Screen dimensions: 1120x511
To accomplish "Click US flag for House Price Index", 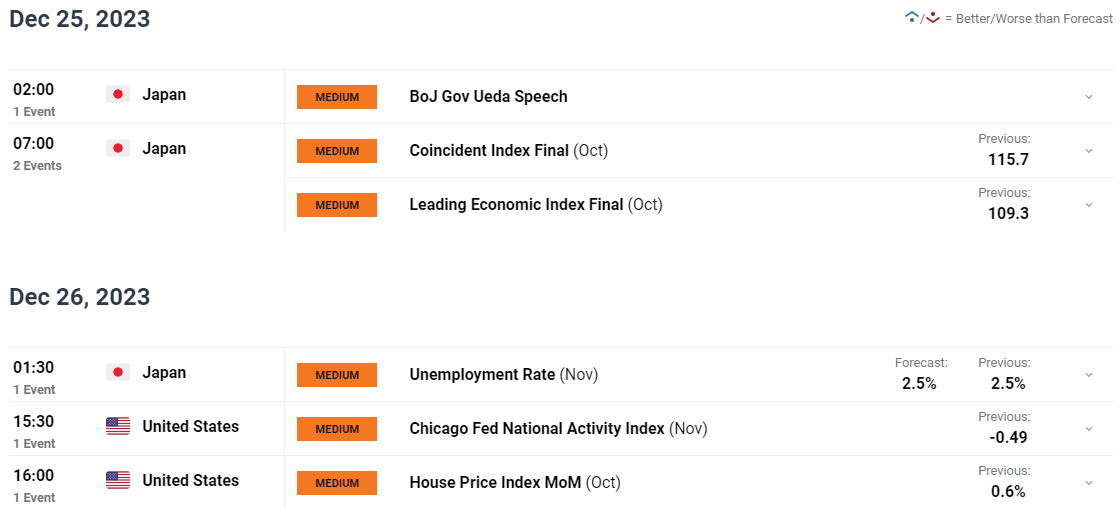I will [x=118, y=480].
